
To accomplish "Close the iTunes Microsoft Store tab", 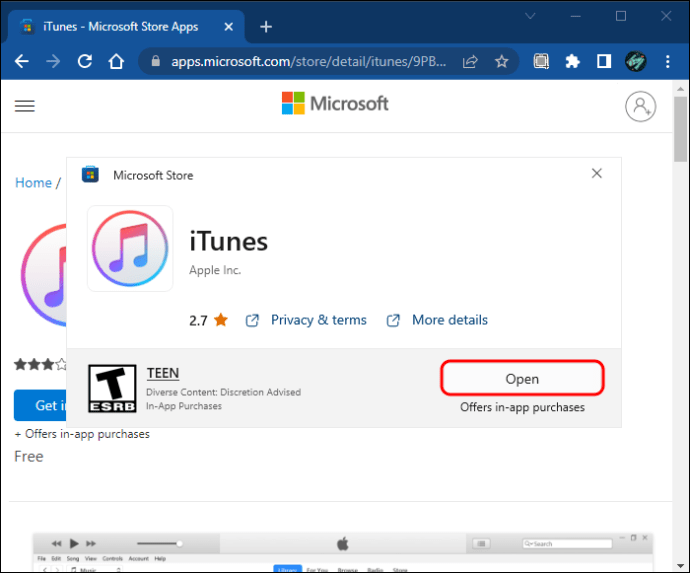I will coord(228,27).
